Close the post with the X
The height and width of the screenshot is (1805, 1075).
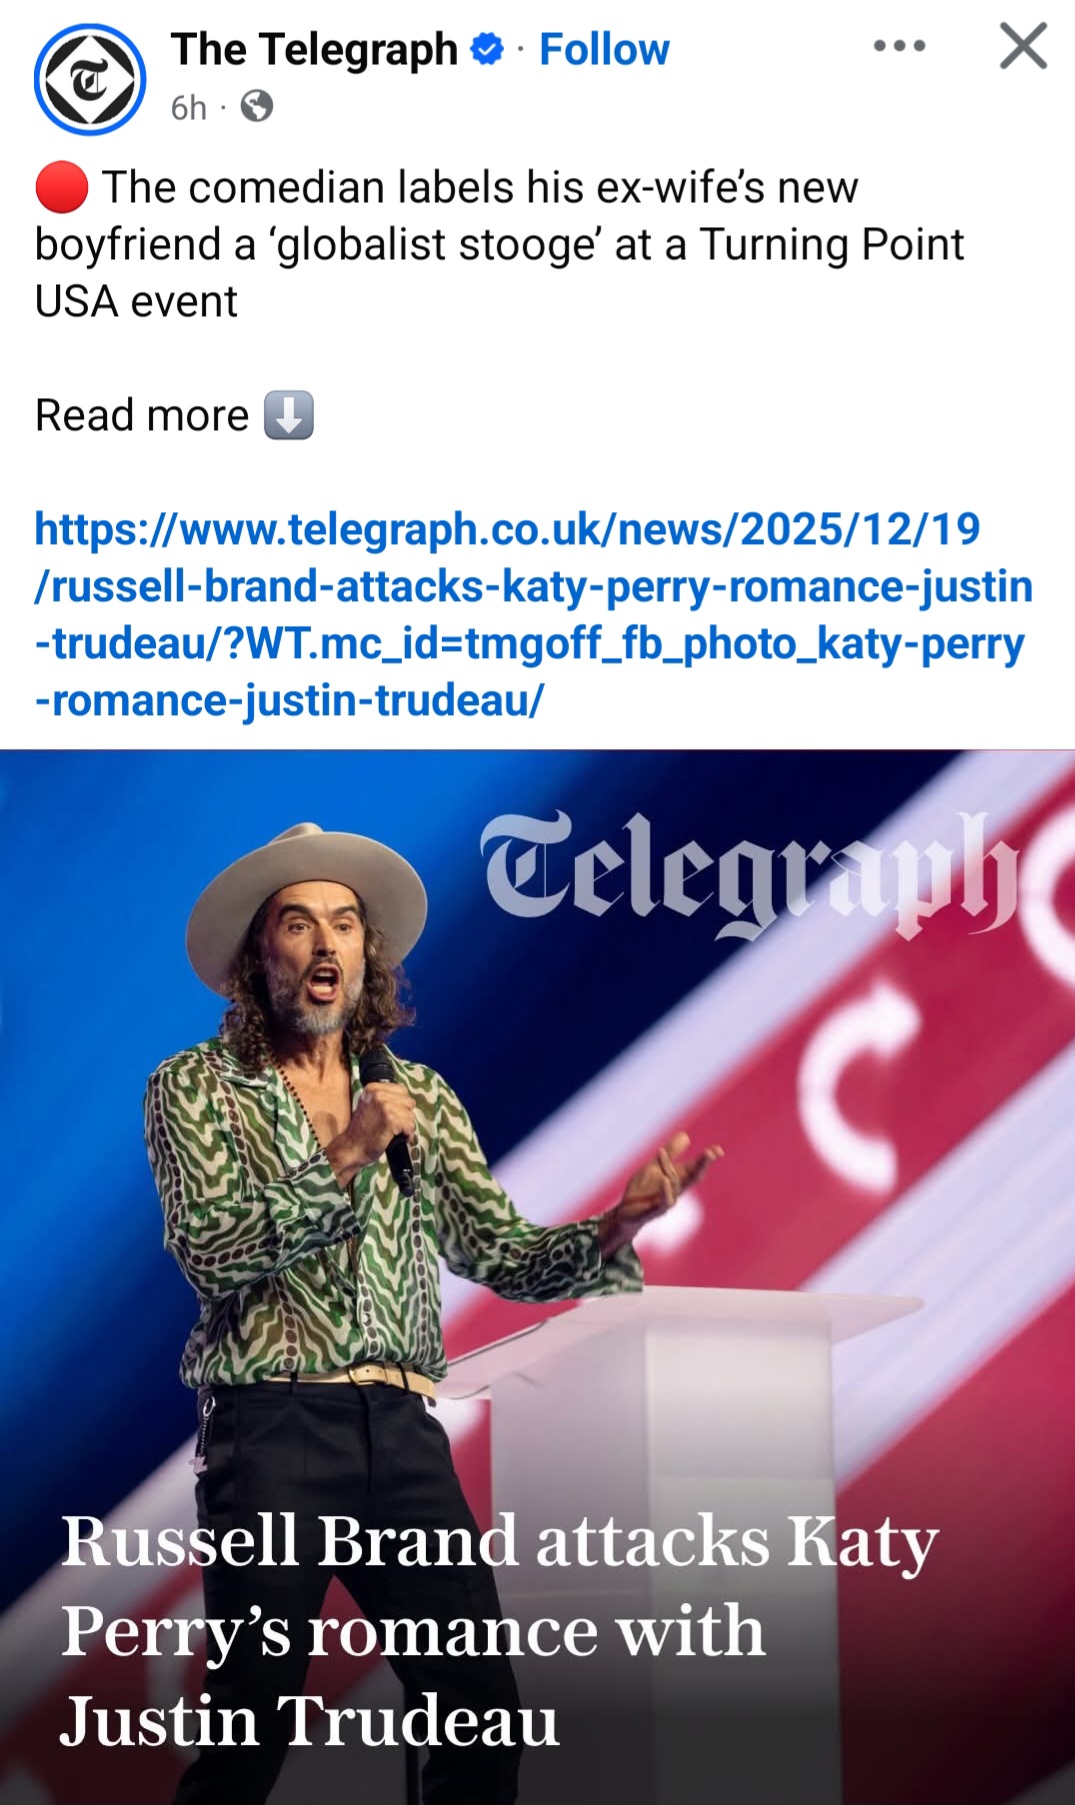click(1023, 46)
